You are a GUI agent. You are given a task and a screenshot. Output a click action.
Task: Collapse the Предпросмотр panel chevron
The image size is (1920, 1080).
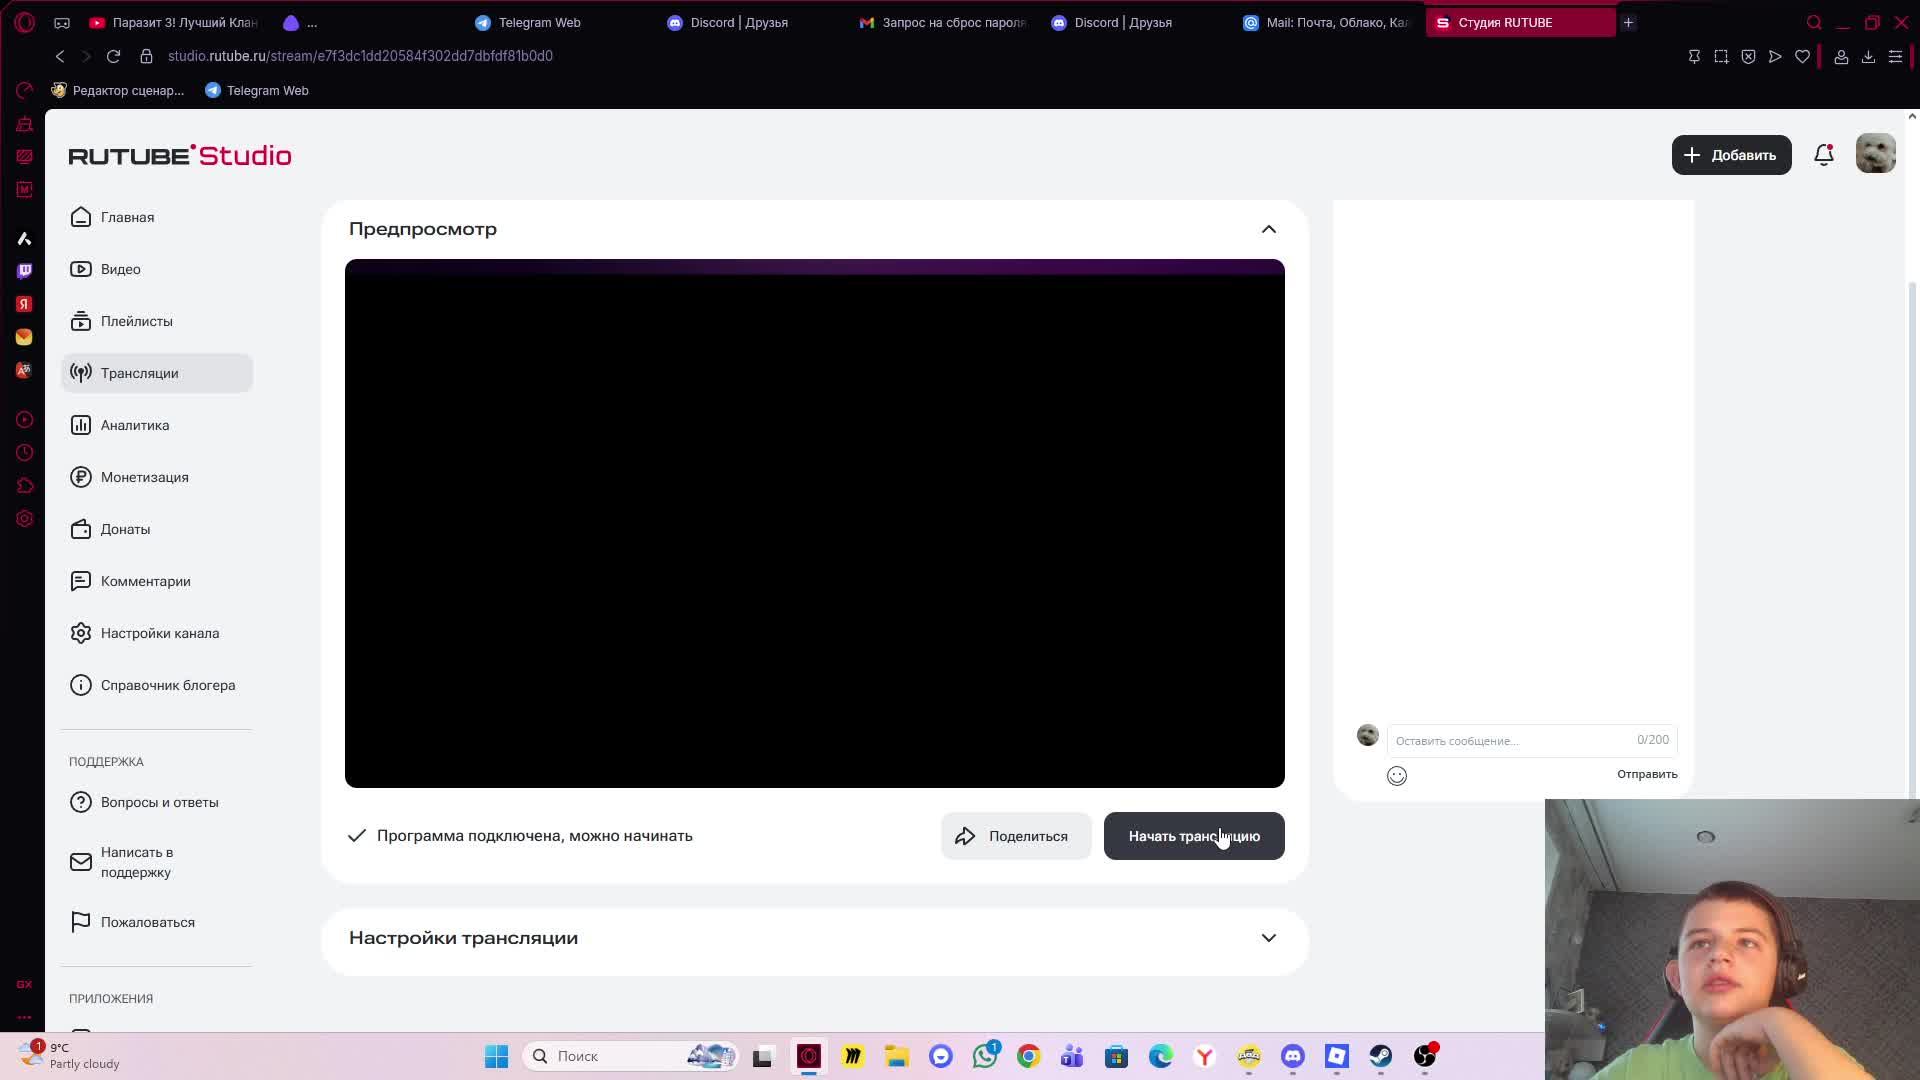click(1269, 229)
